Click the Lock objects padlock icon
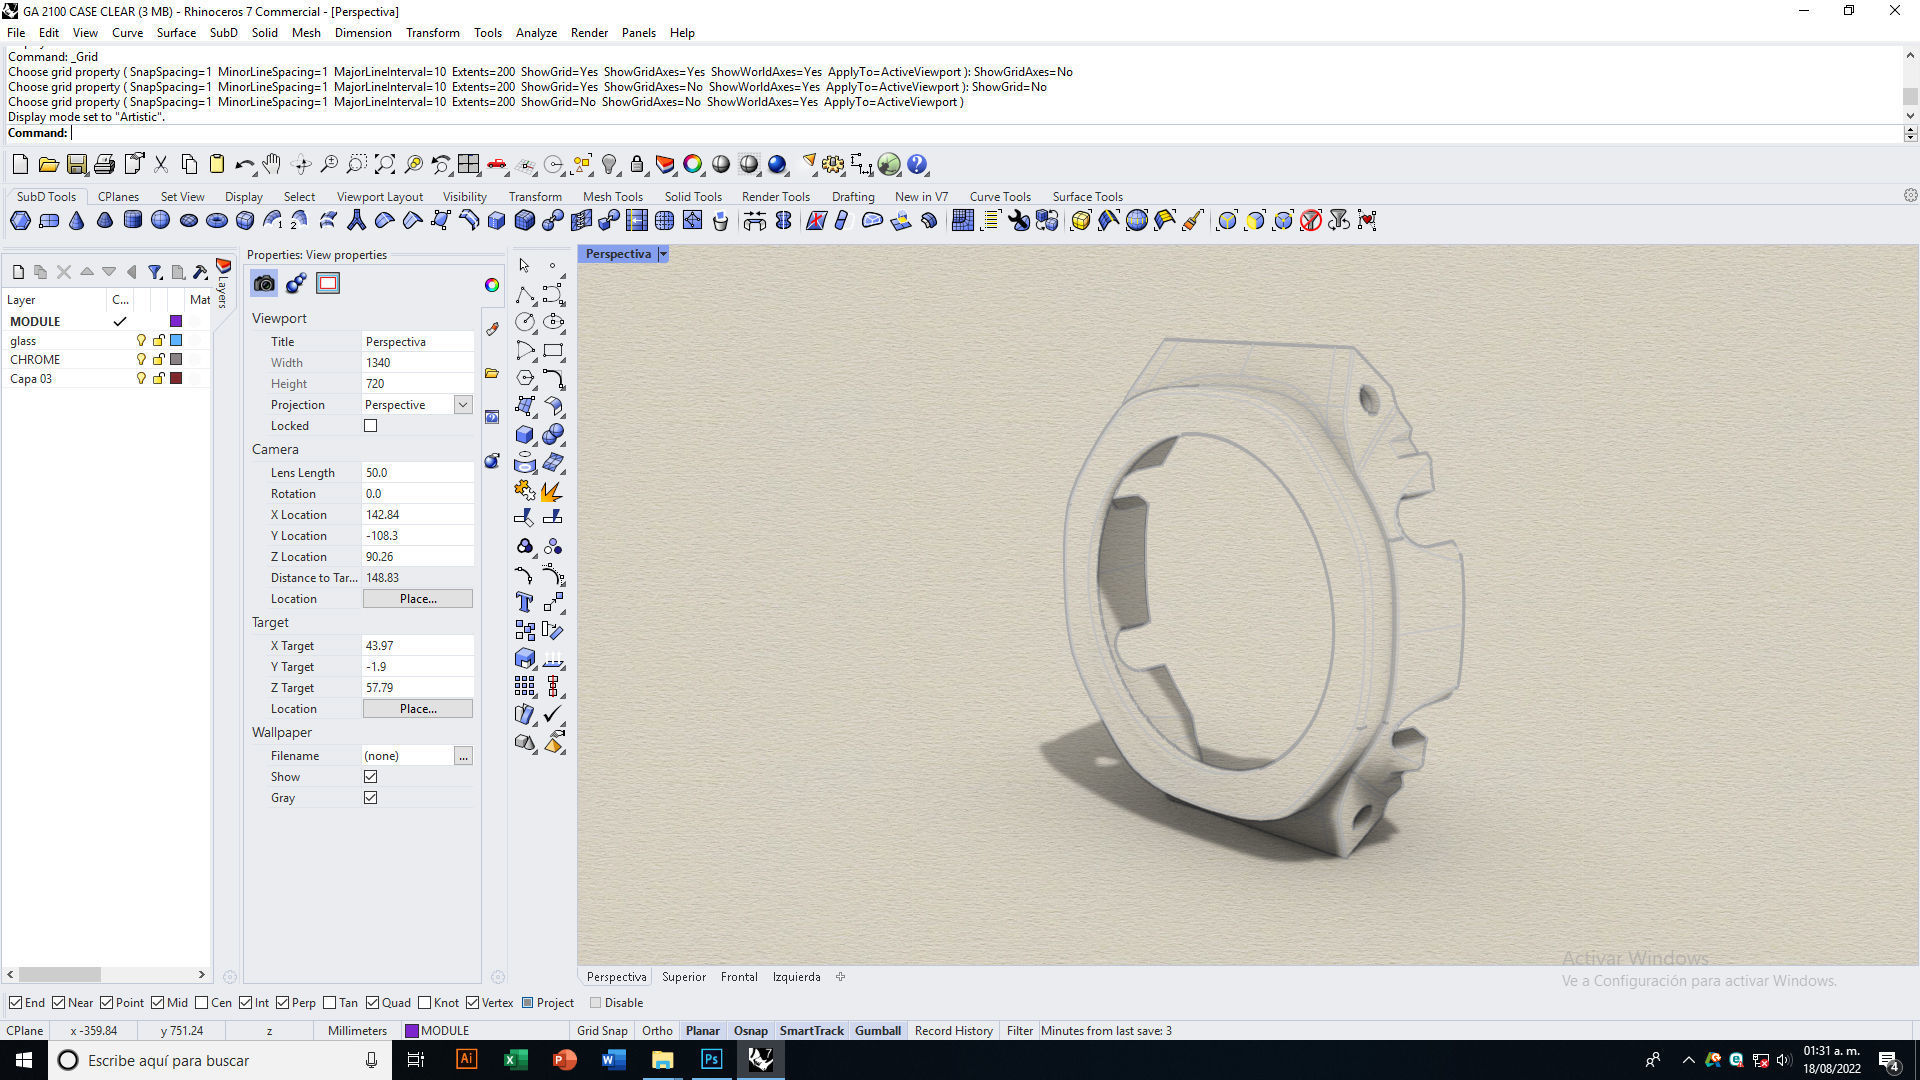This screenshot has width=1920, height=1080. click(x=637, y=165)
